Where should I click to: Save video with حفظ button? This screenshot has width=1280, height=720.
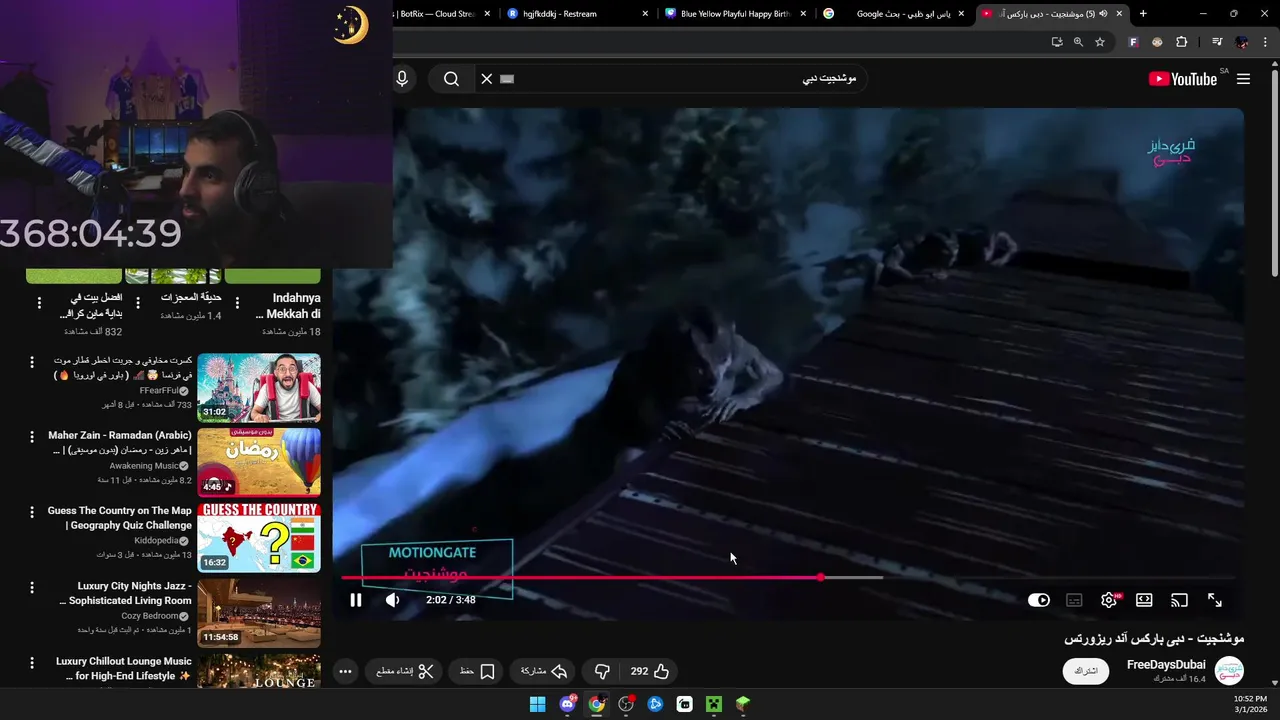click(477, 671)
